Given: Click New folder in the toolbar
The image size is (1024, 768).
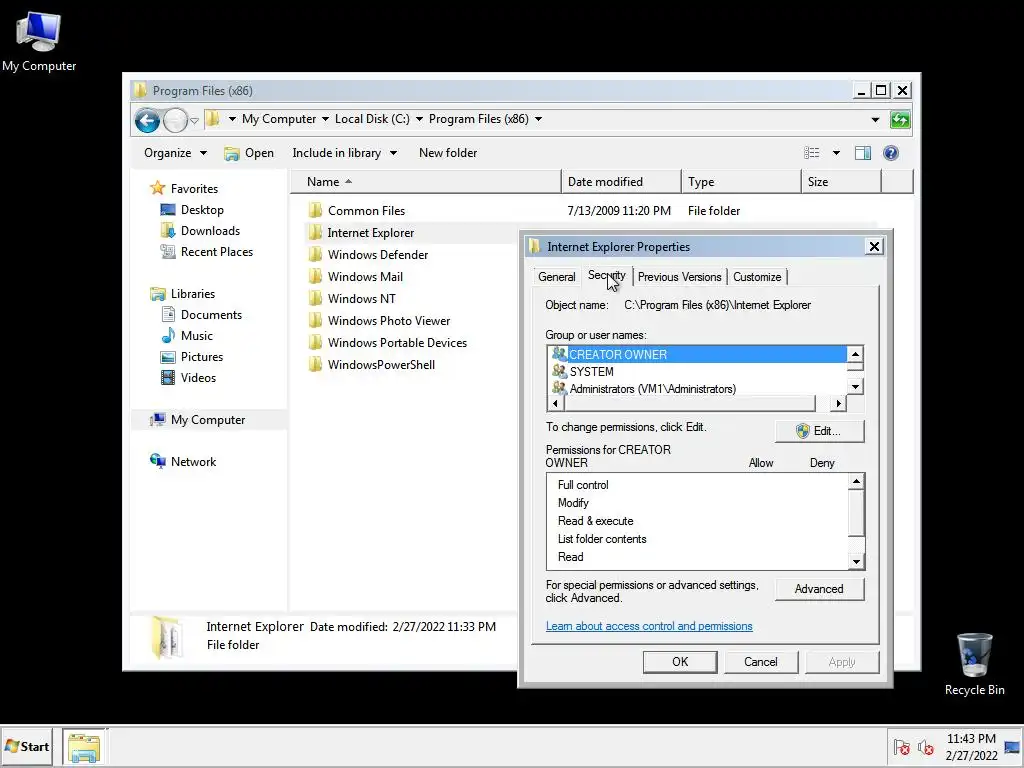Looking at the screenshot, I should click(x=448, y=153).
